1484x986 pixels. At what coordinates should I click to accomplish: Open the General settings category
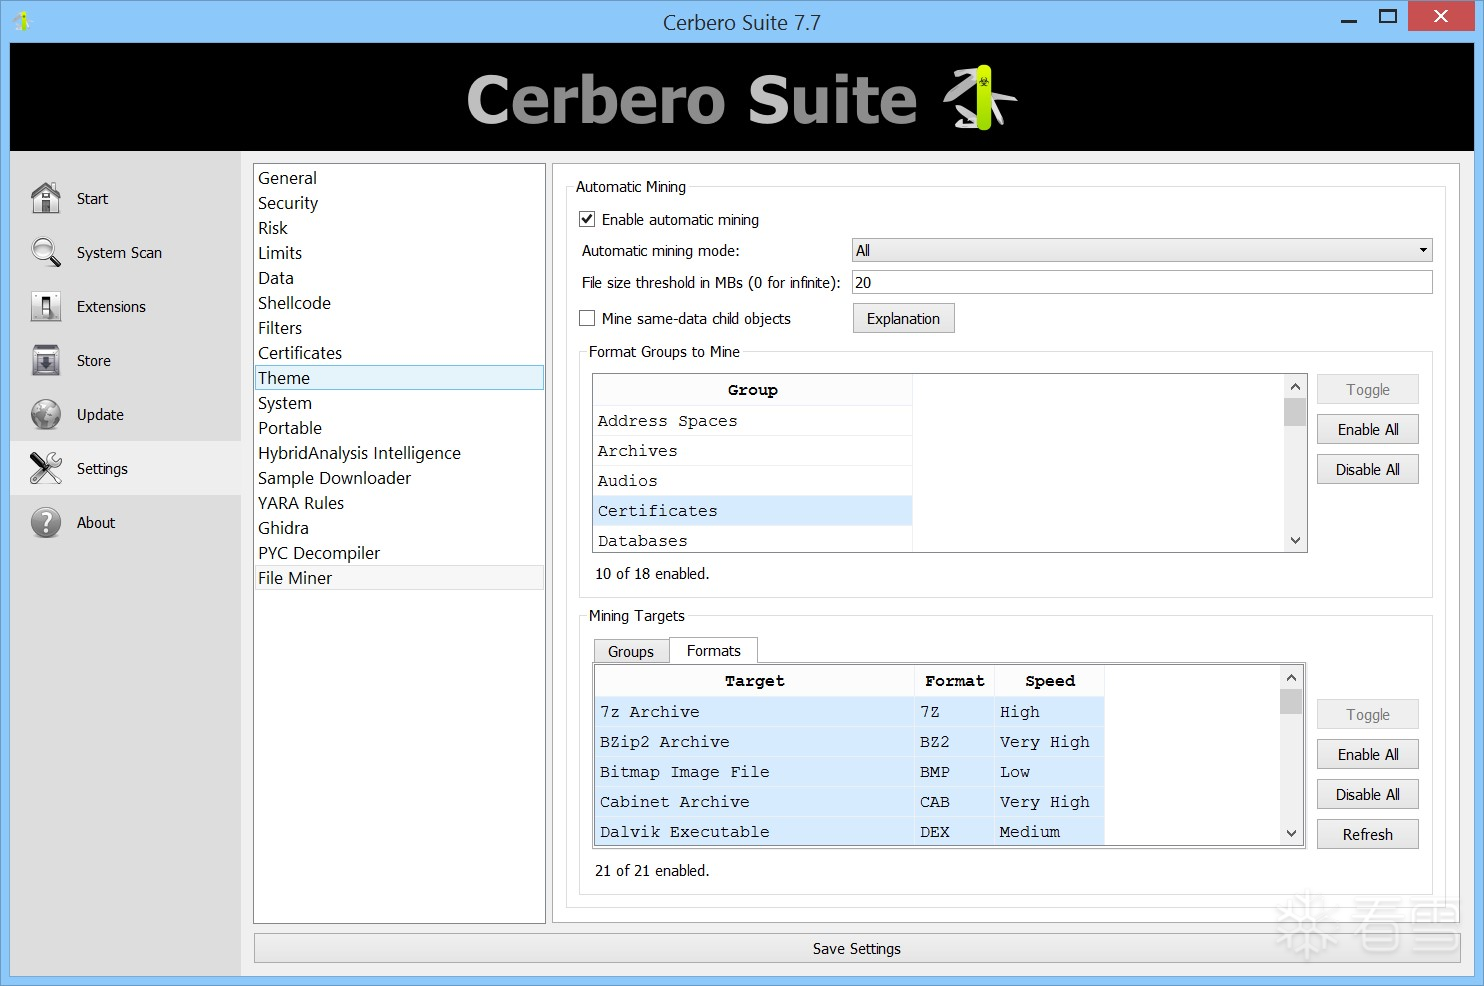click(x=399, y=178)
